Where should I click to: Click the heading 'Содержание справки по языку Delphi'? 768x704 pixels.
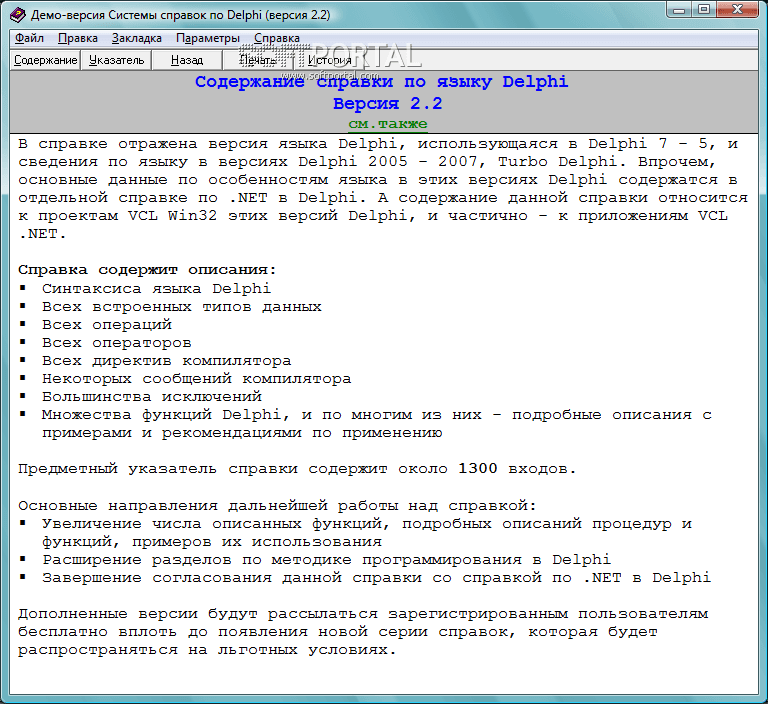[382, 82]
